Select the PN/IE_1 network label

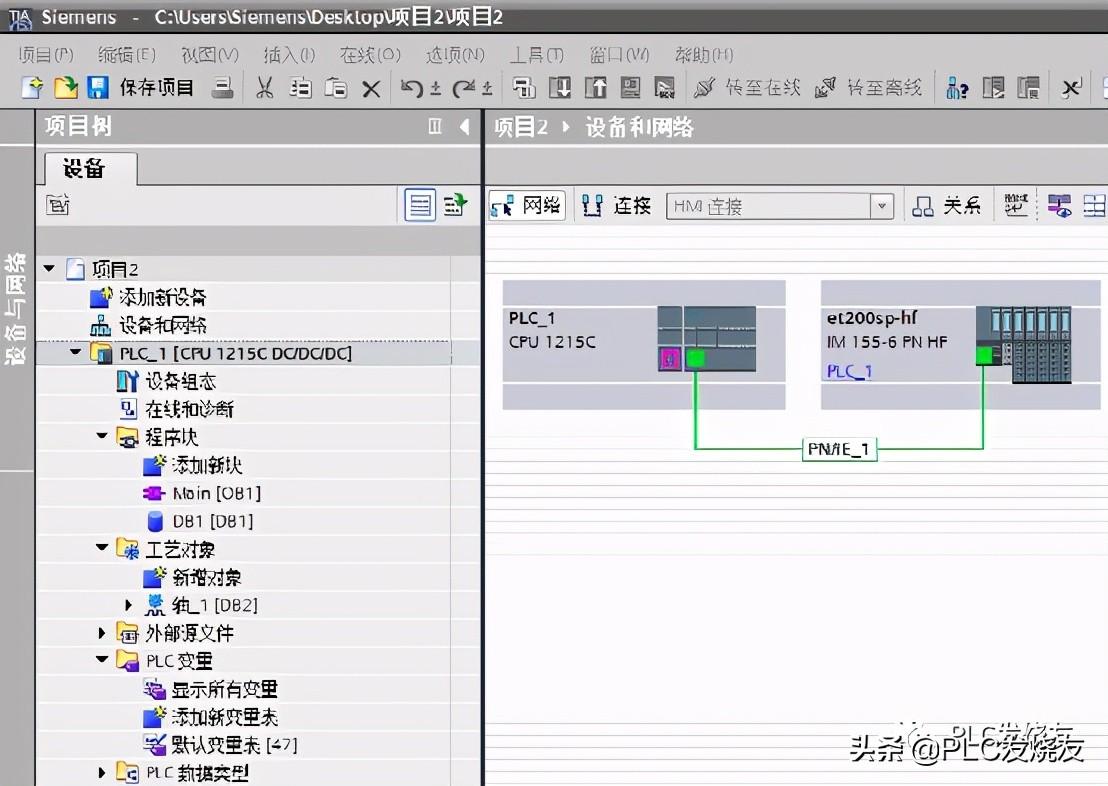pyautogui.click(x=839, y=449)
